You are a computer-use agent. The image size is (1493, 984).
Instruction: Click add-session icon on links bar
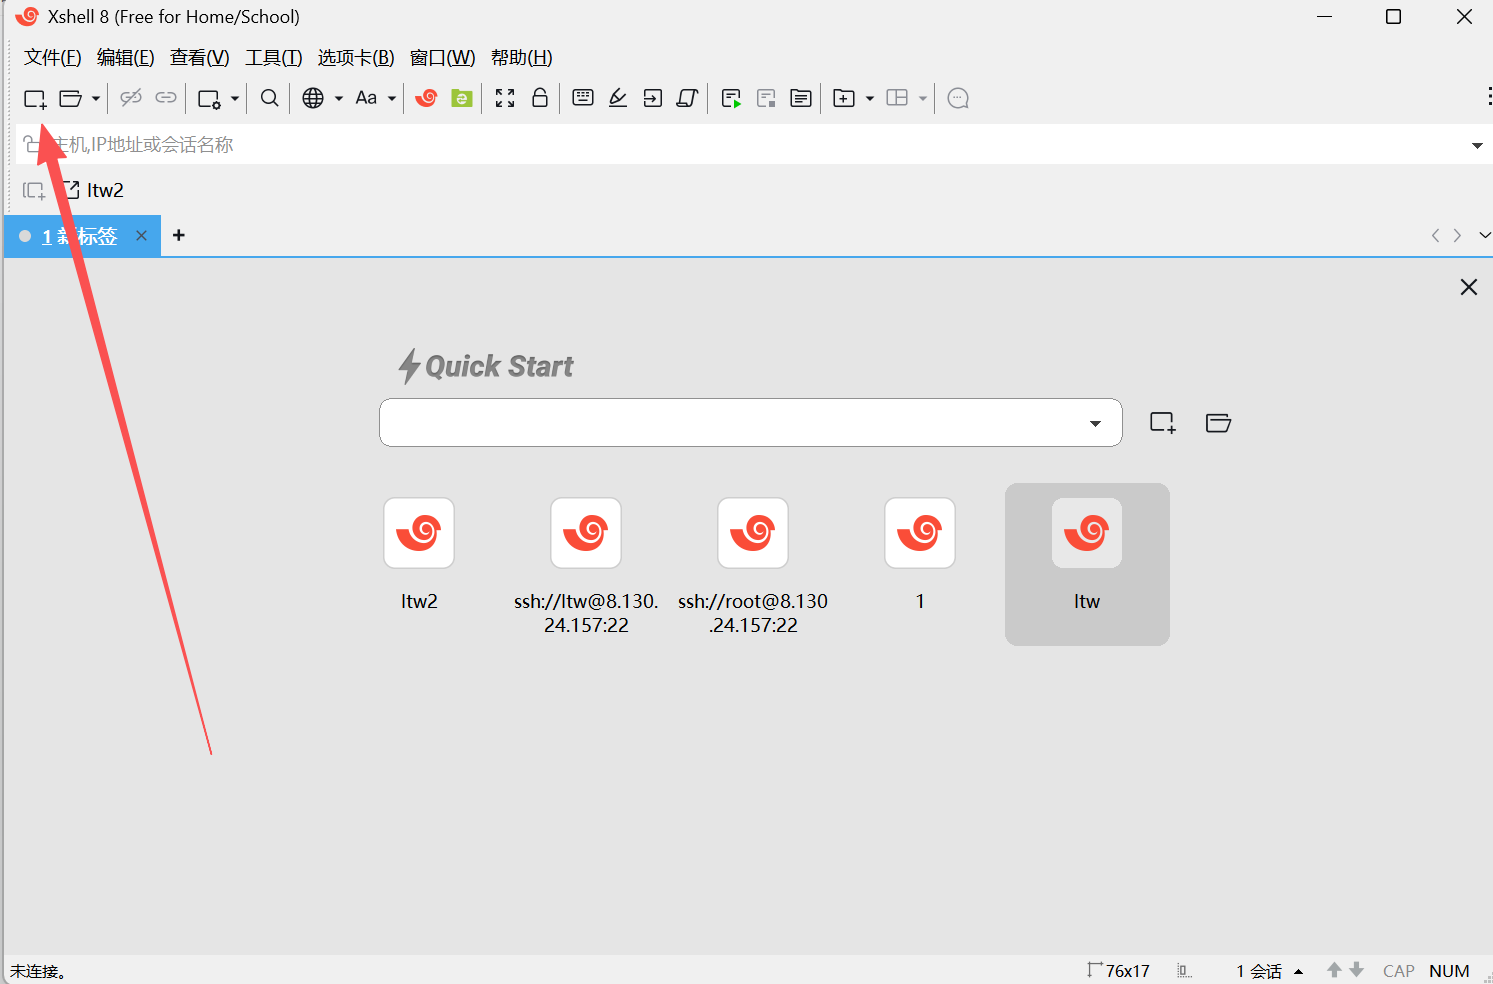34,190
